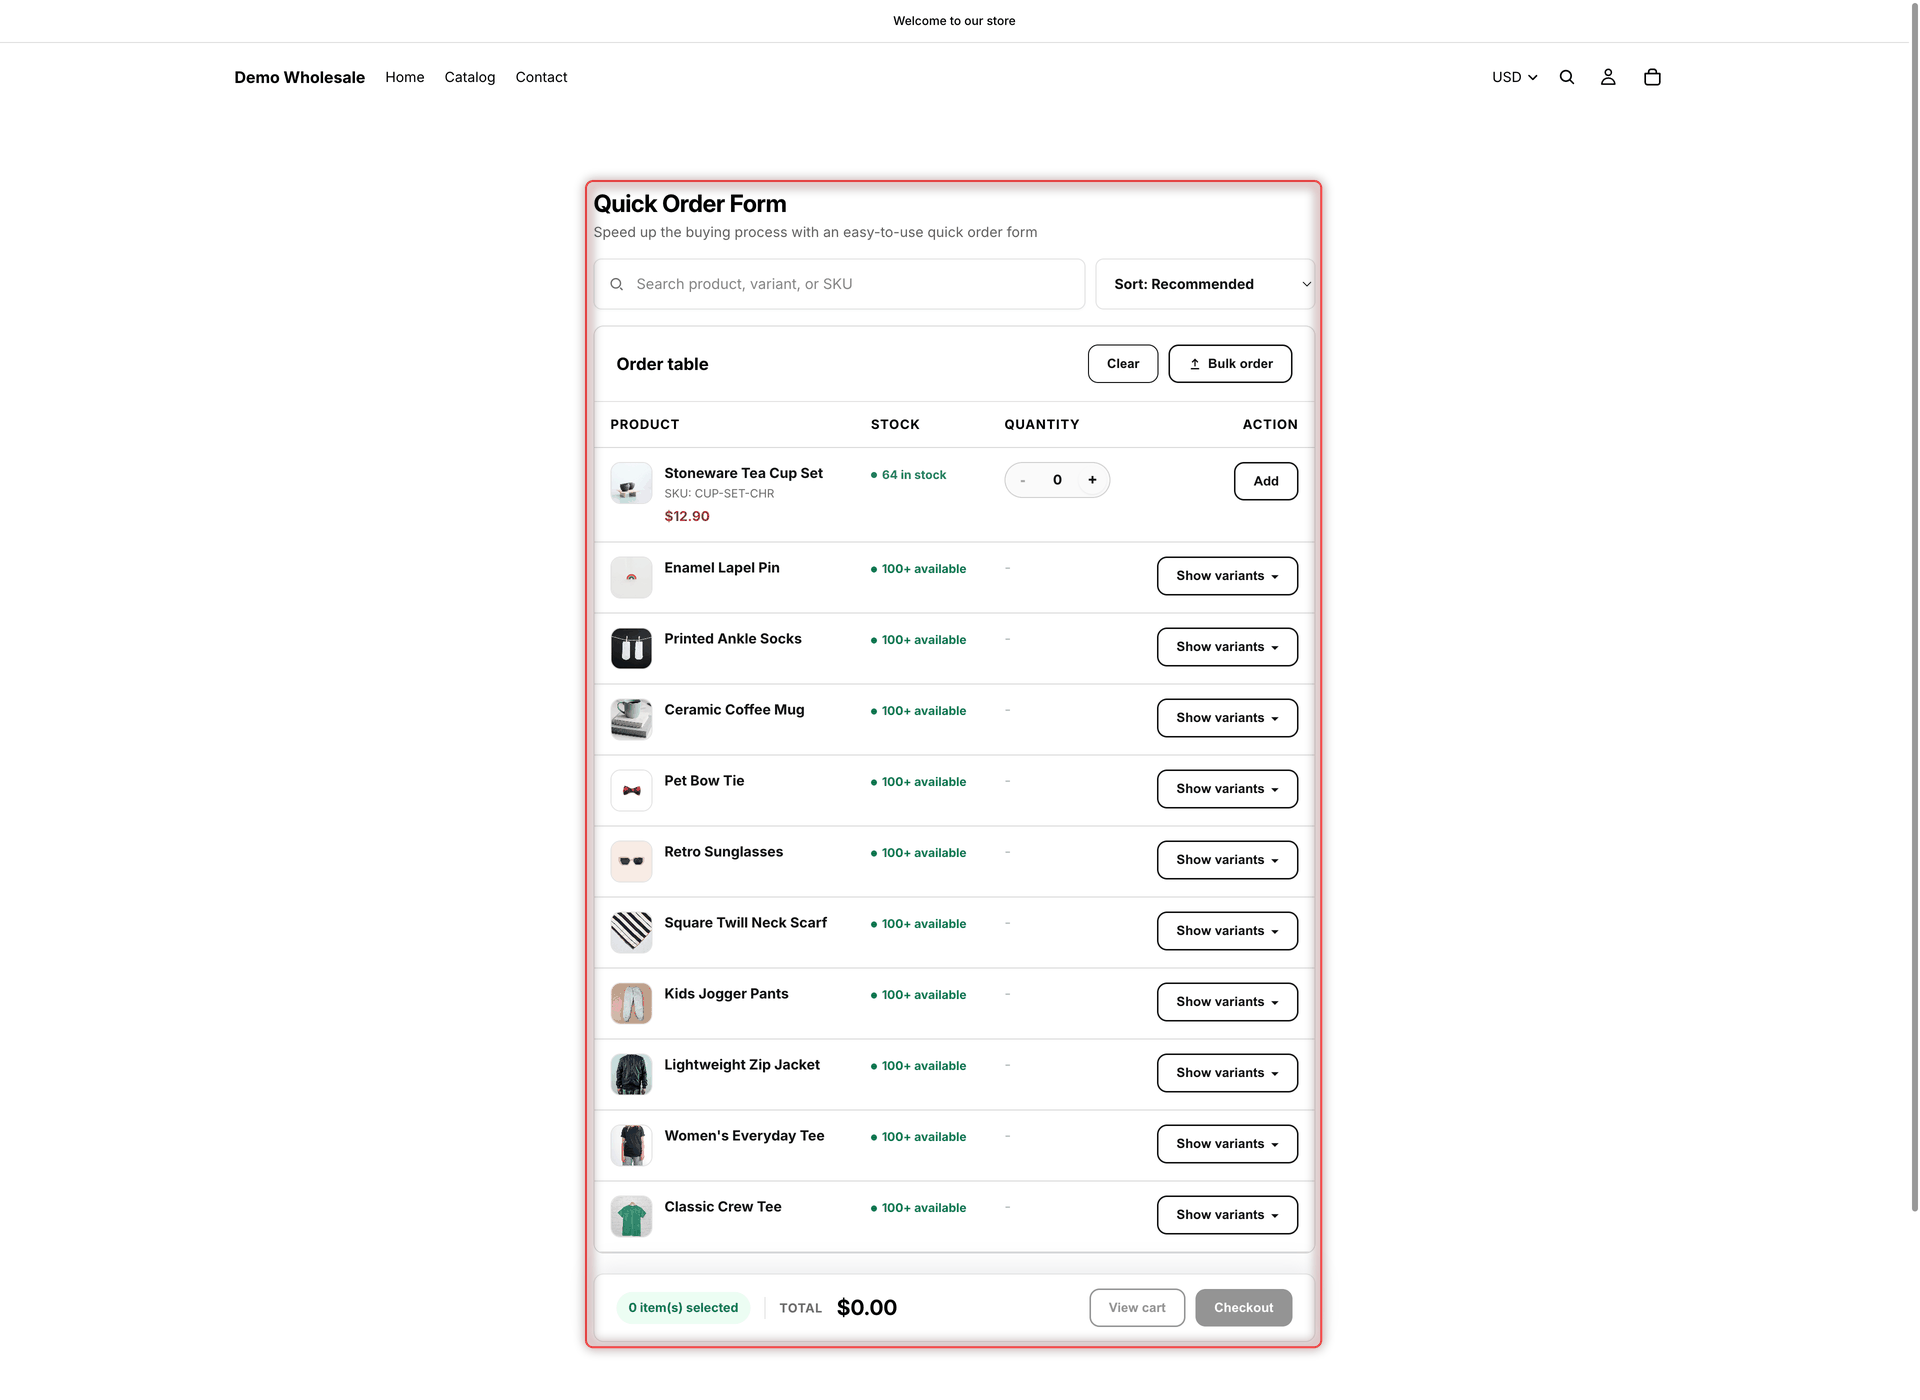Open the account login icon
This screenshot has width=1920, height=1400.
[1608, 77]
